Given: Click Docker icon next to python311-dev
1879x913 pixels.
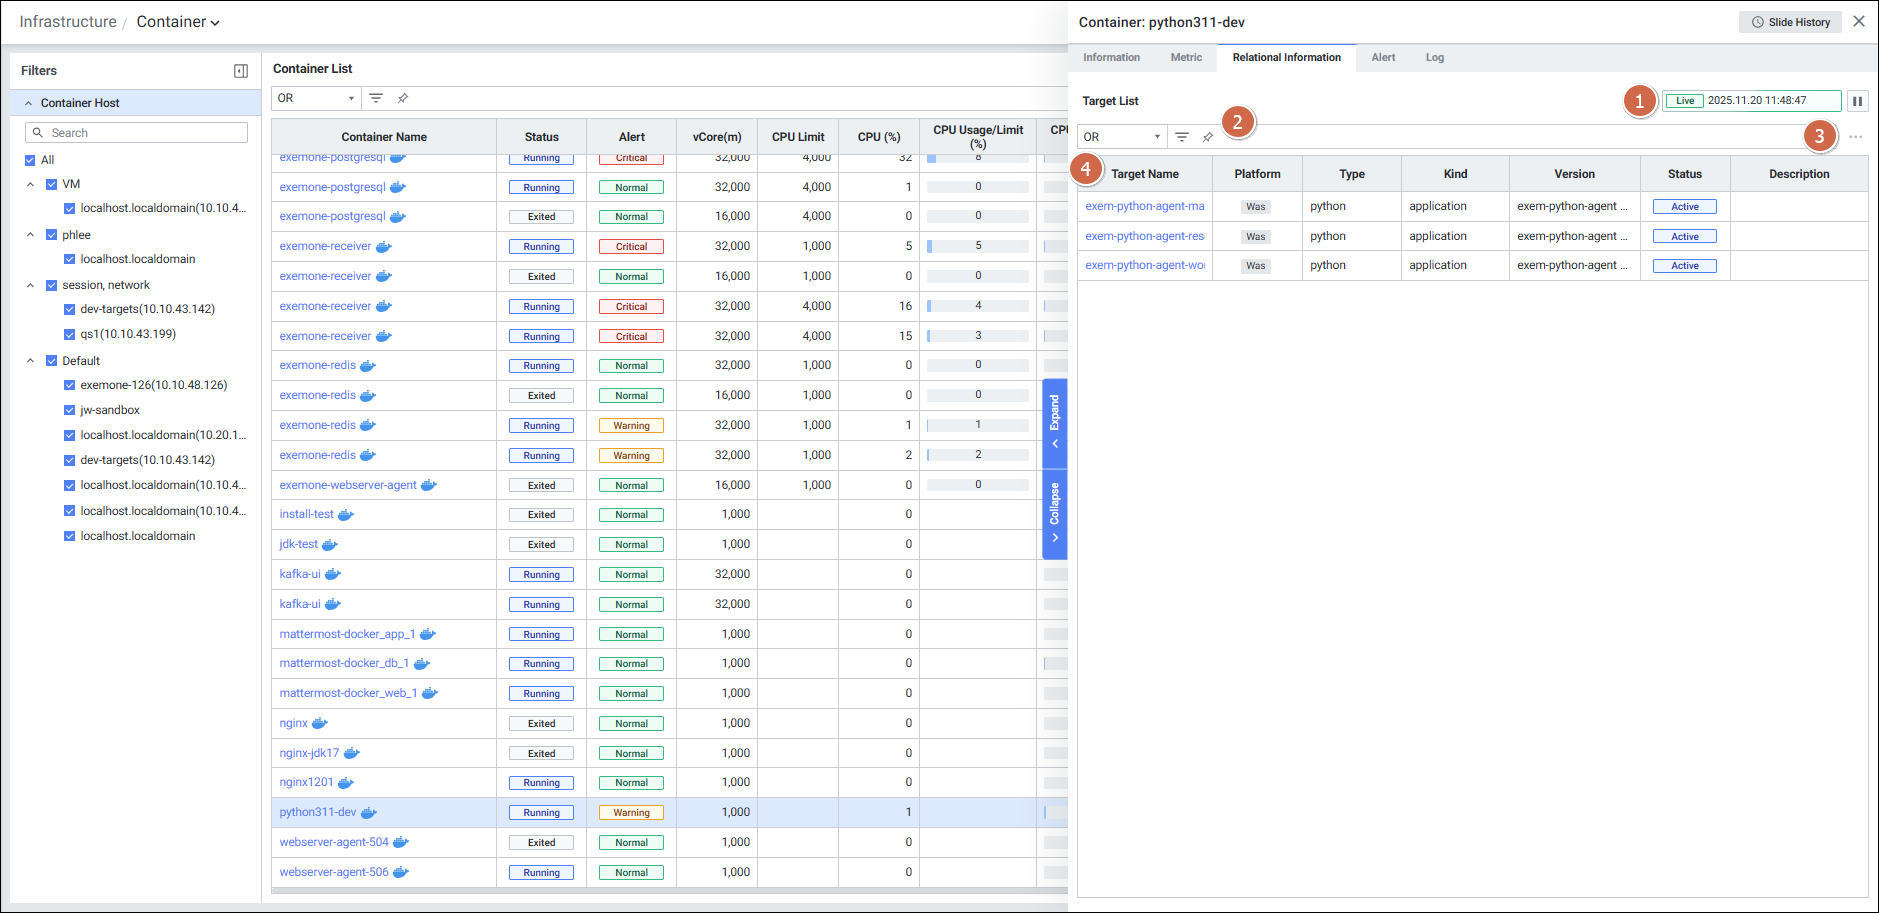Looking at the screenshot, I should click(368, 813).
